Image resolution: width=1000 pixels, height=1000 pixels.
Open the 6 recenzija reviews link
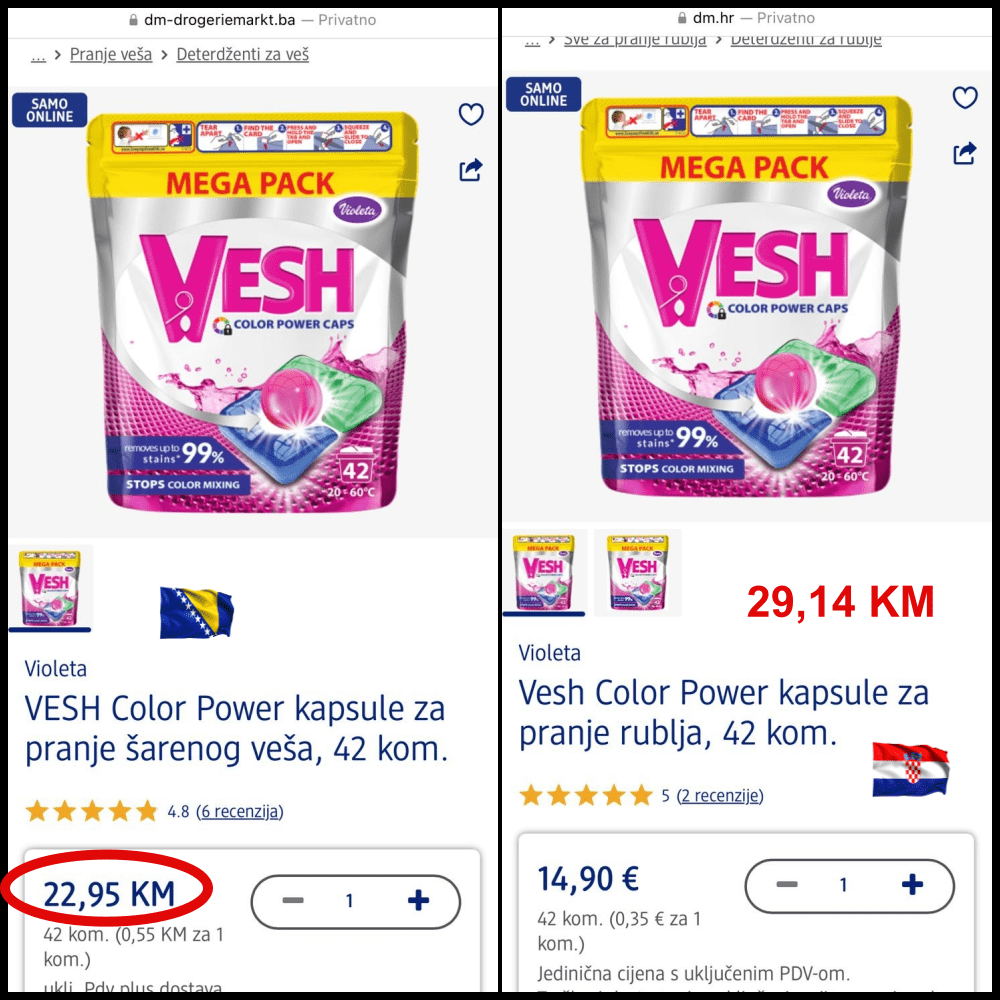coord(240,811)
